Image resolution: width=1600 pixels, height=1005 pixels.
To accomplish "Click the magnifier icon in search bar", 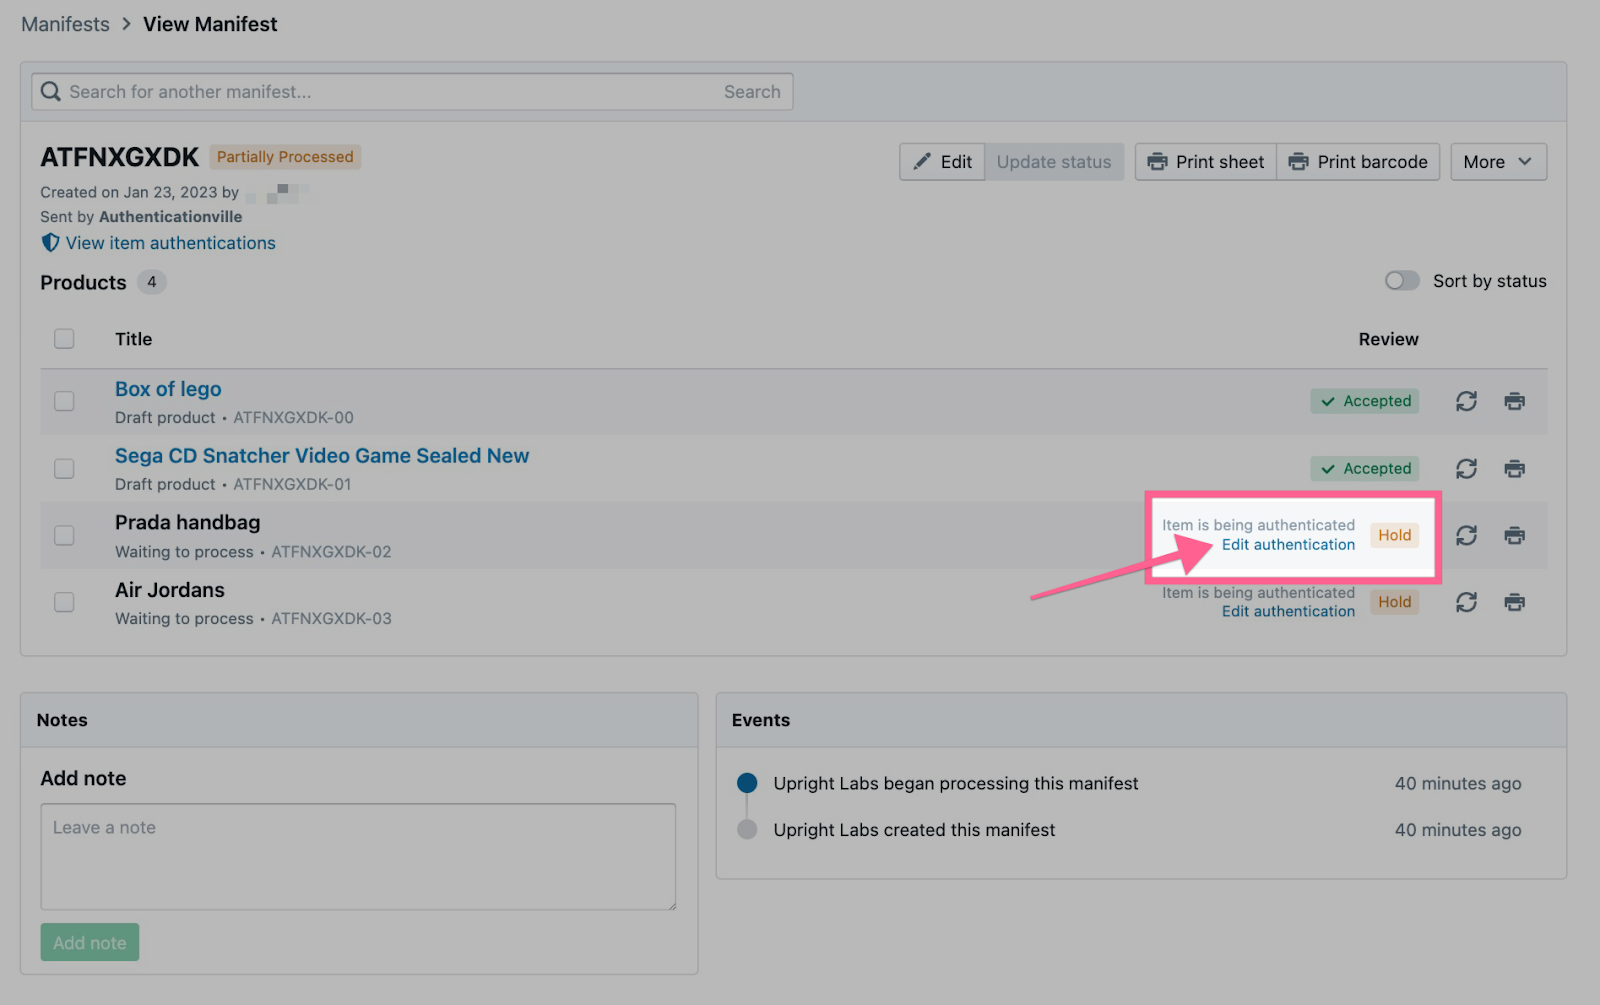I will tap(51, 92).
